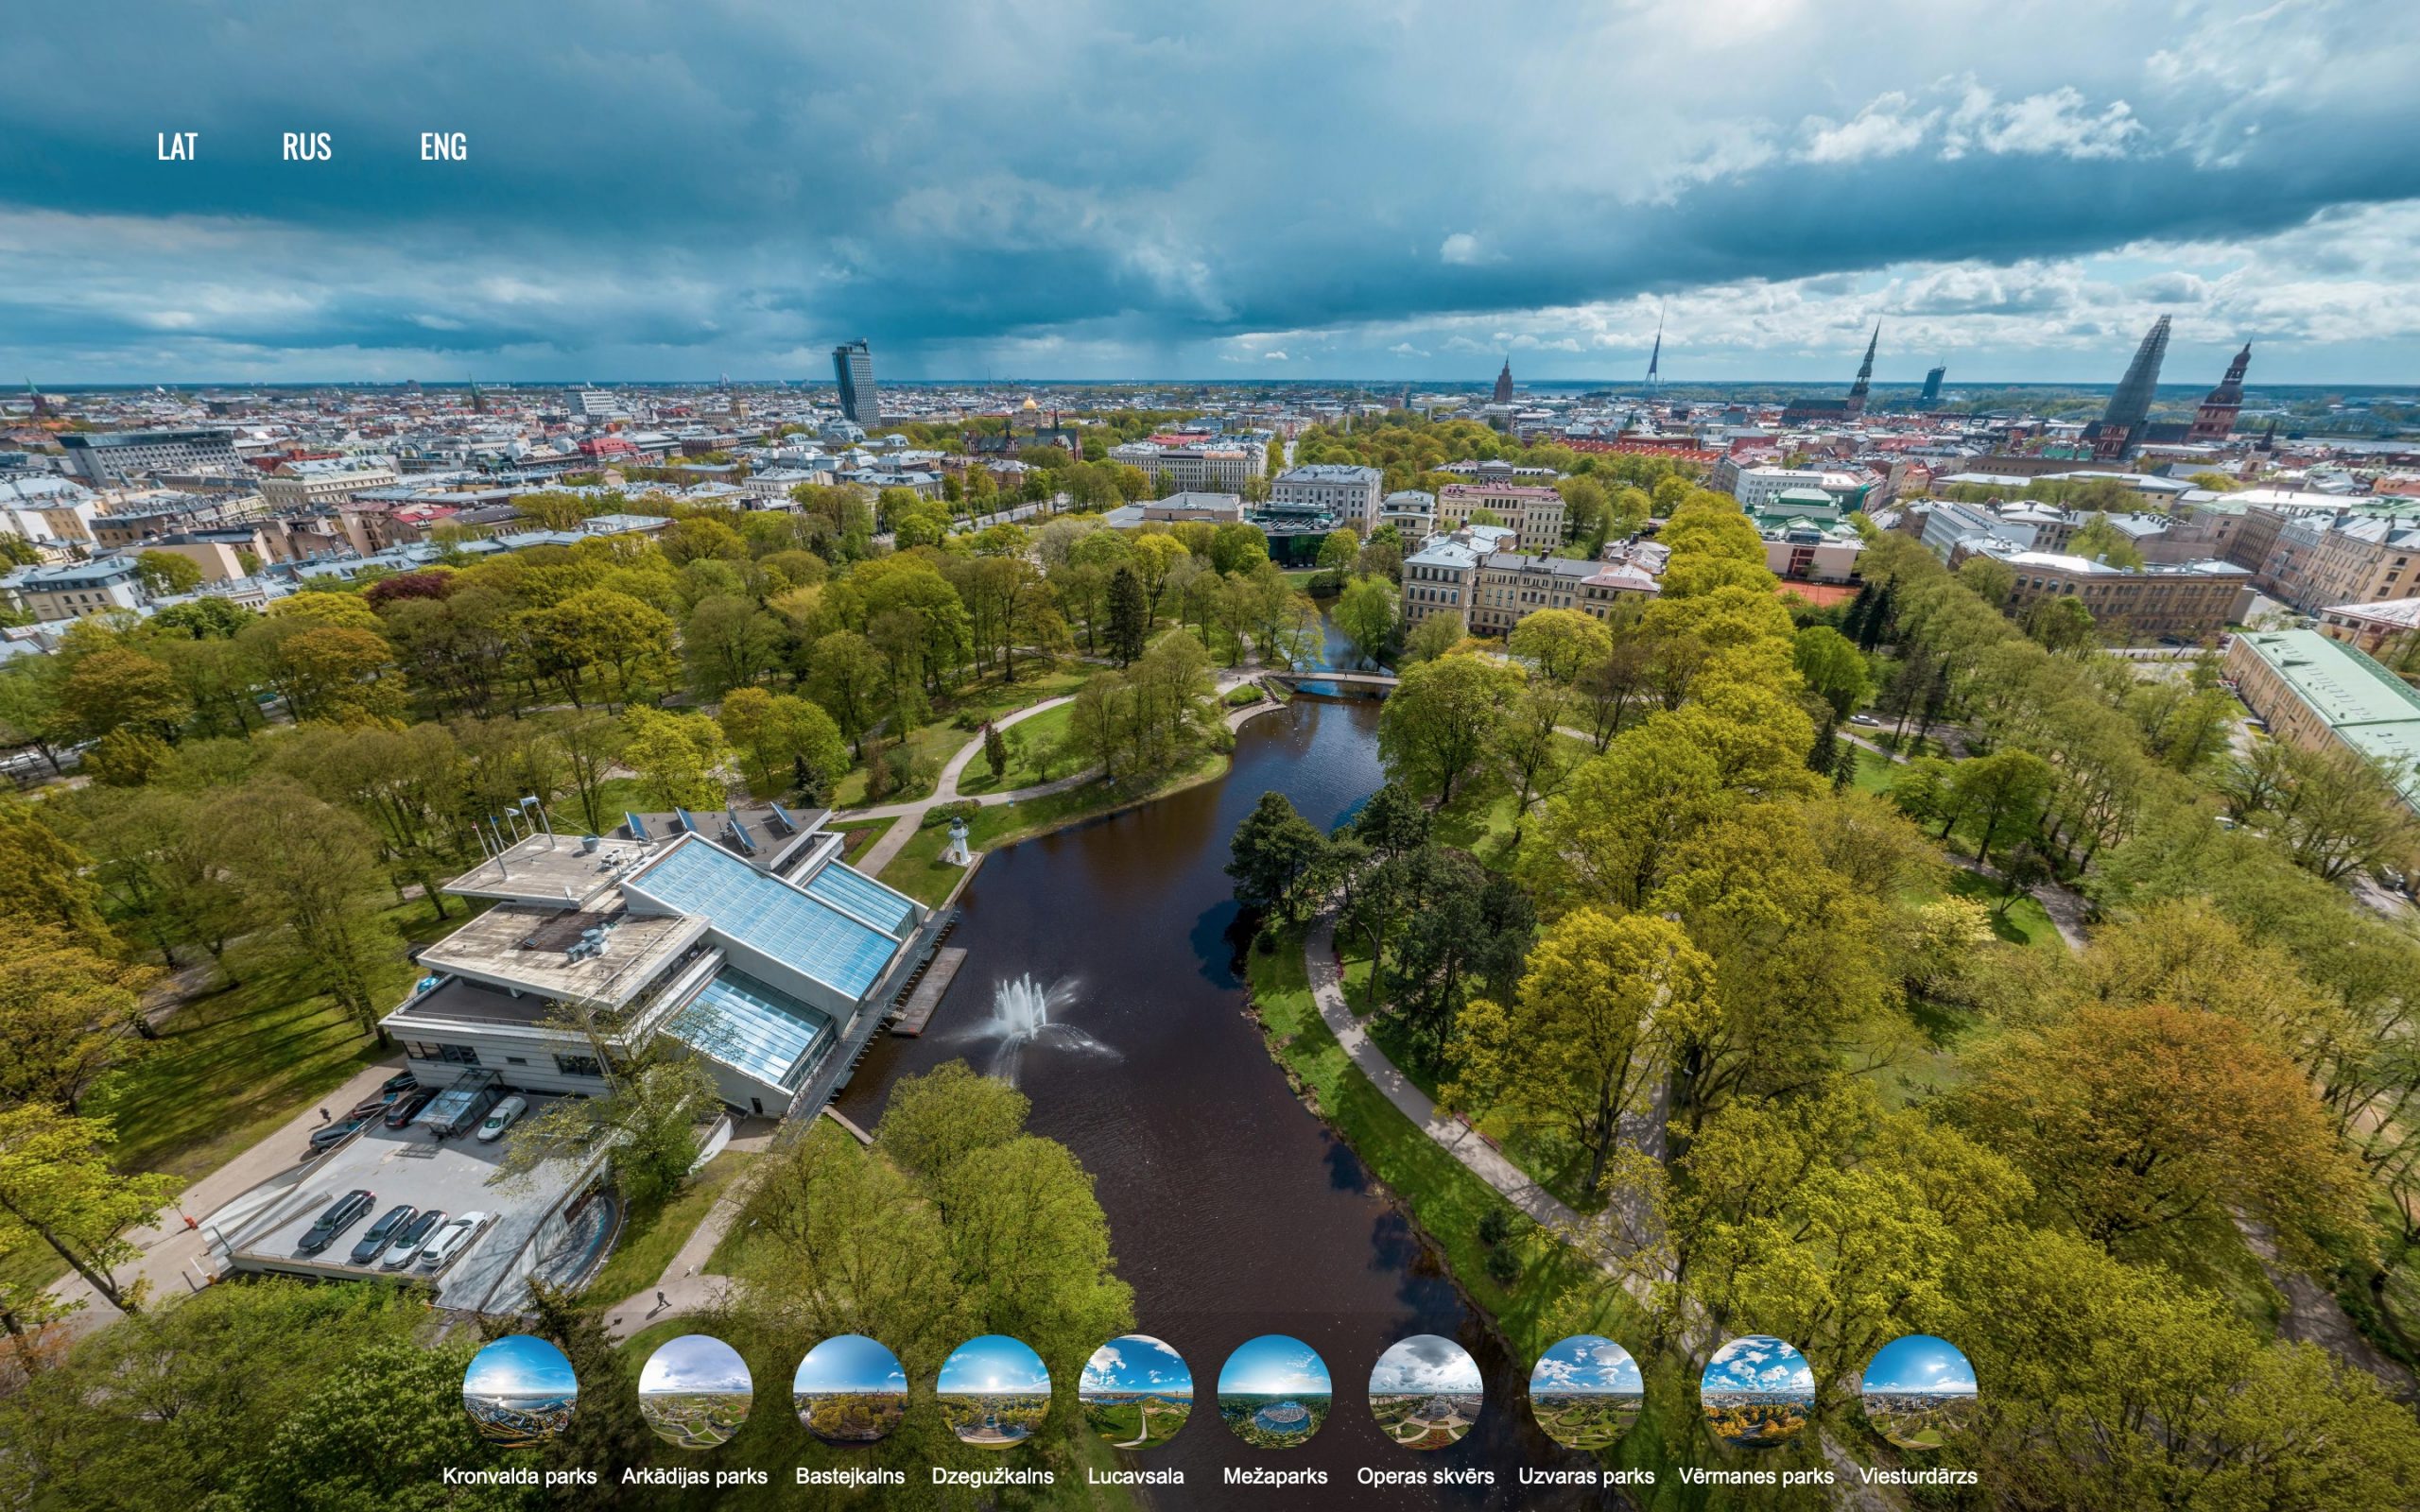Click the Uzvaras parks text label
The width and height of the screenshot is (2420, 1512).
1586,1476
